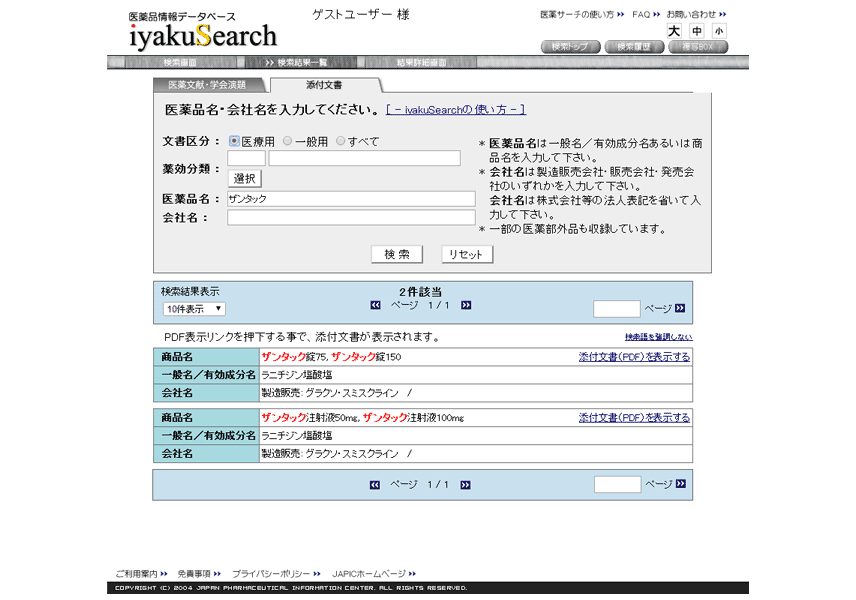856x600 pixels.
Task: Open プライバシーポリシー footer link
Action: point(276,574)
